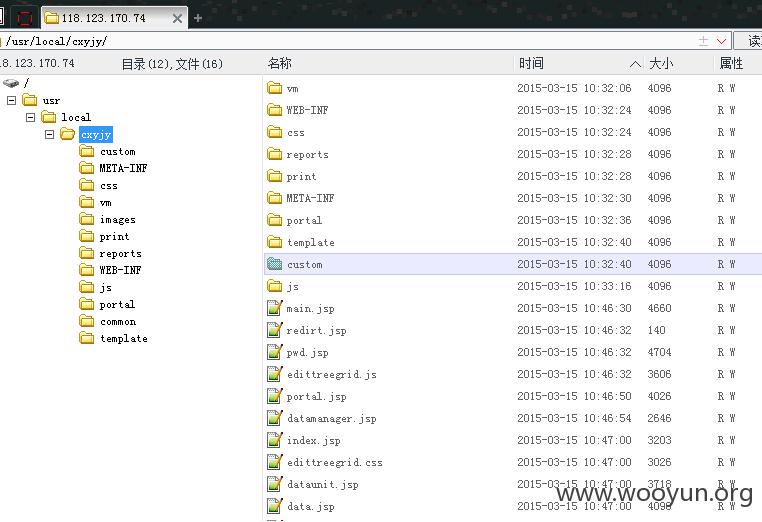The image size is (762, 522).
Task: Select the WEB-INF folder in tree
Action: tap(120, 270)
